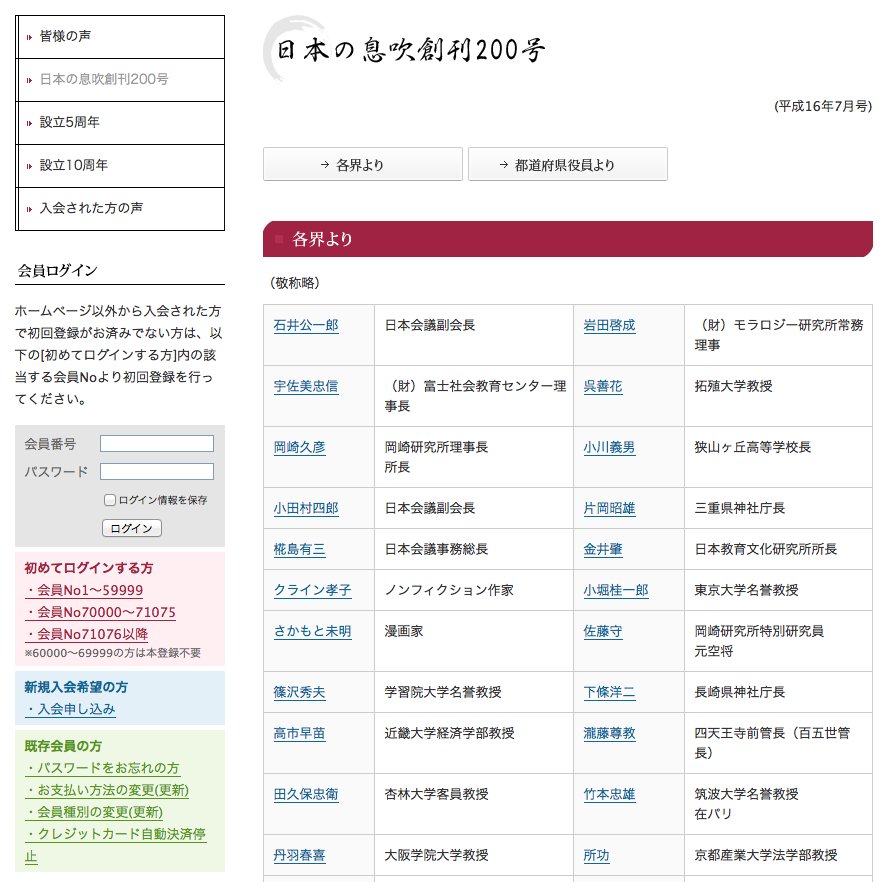Open the 宇佐美忠信 name link

click(306, 387)
